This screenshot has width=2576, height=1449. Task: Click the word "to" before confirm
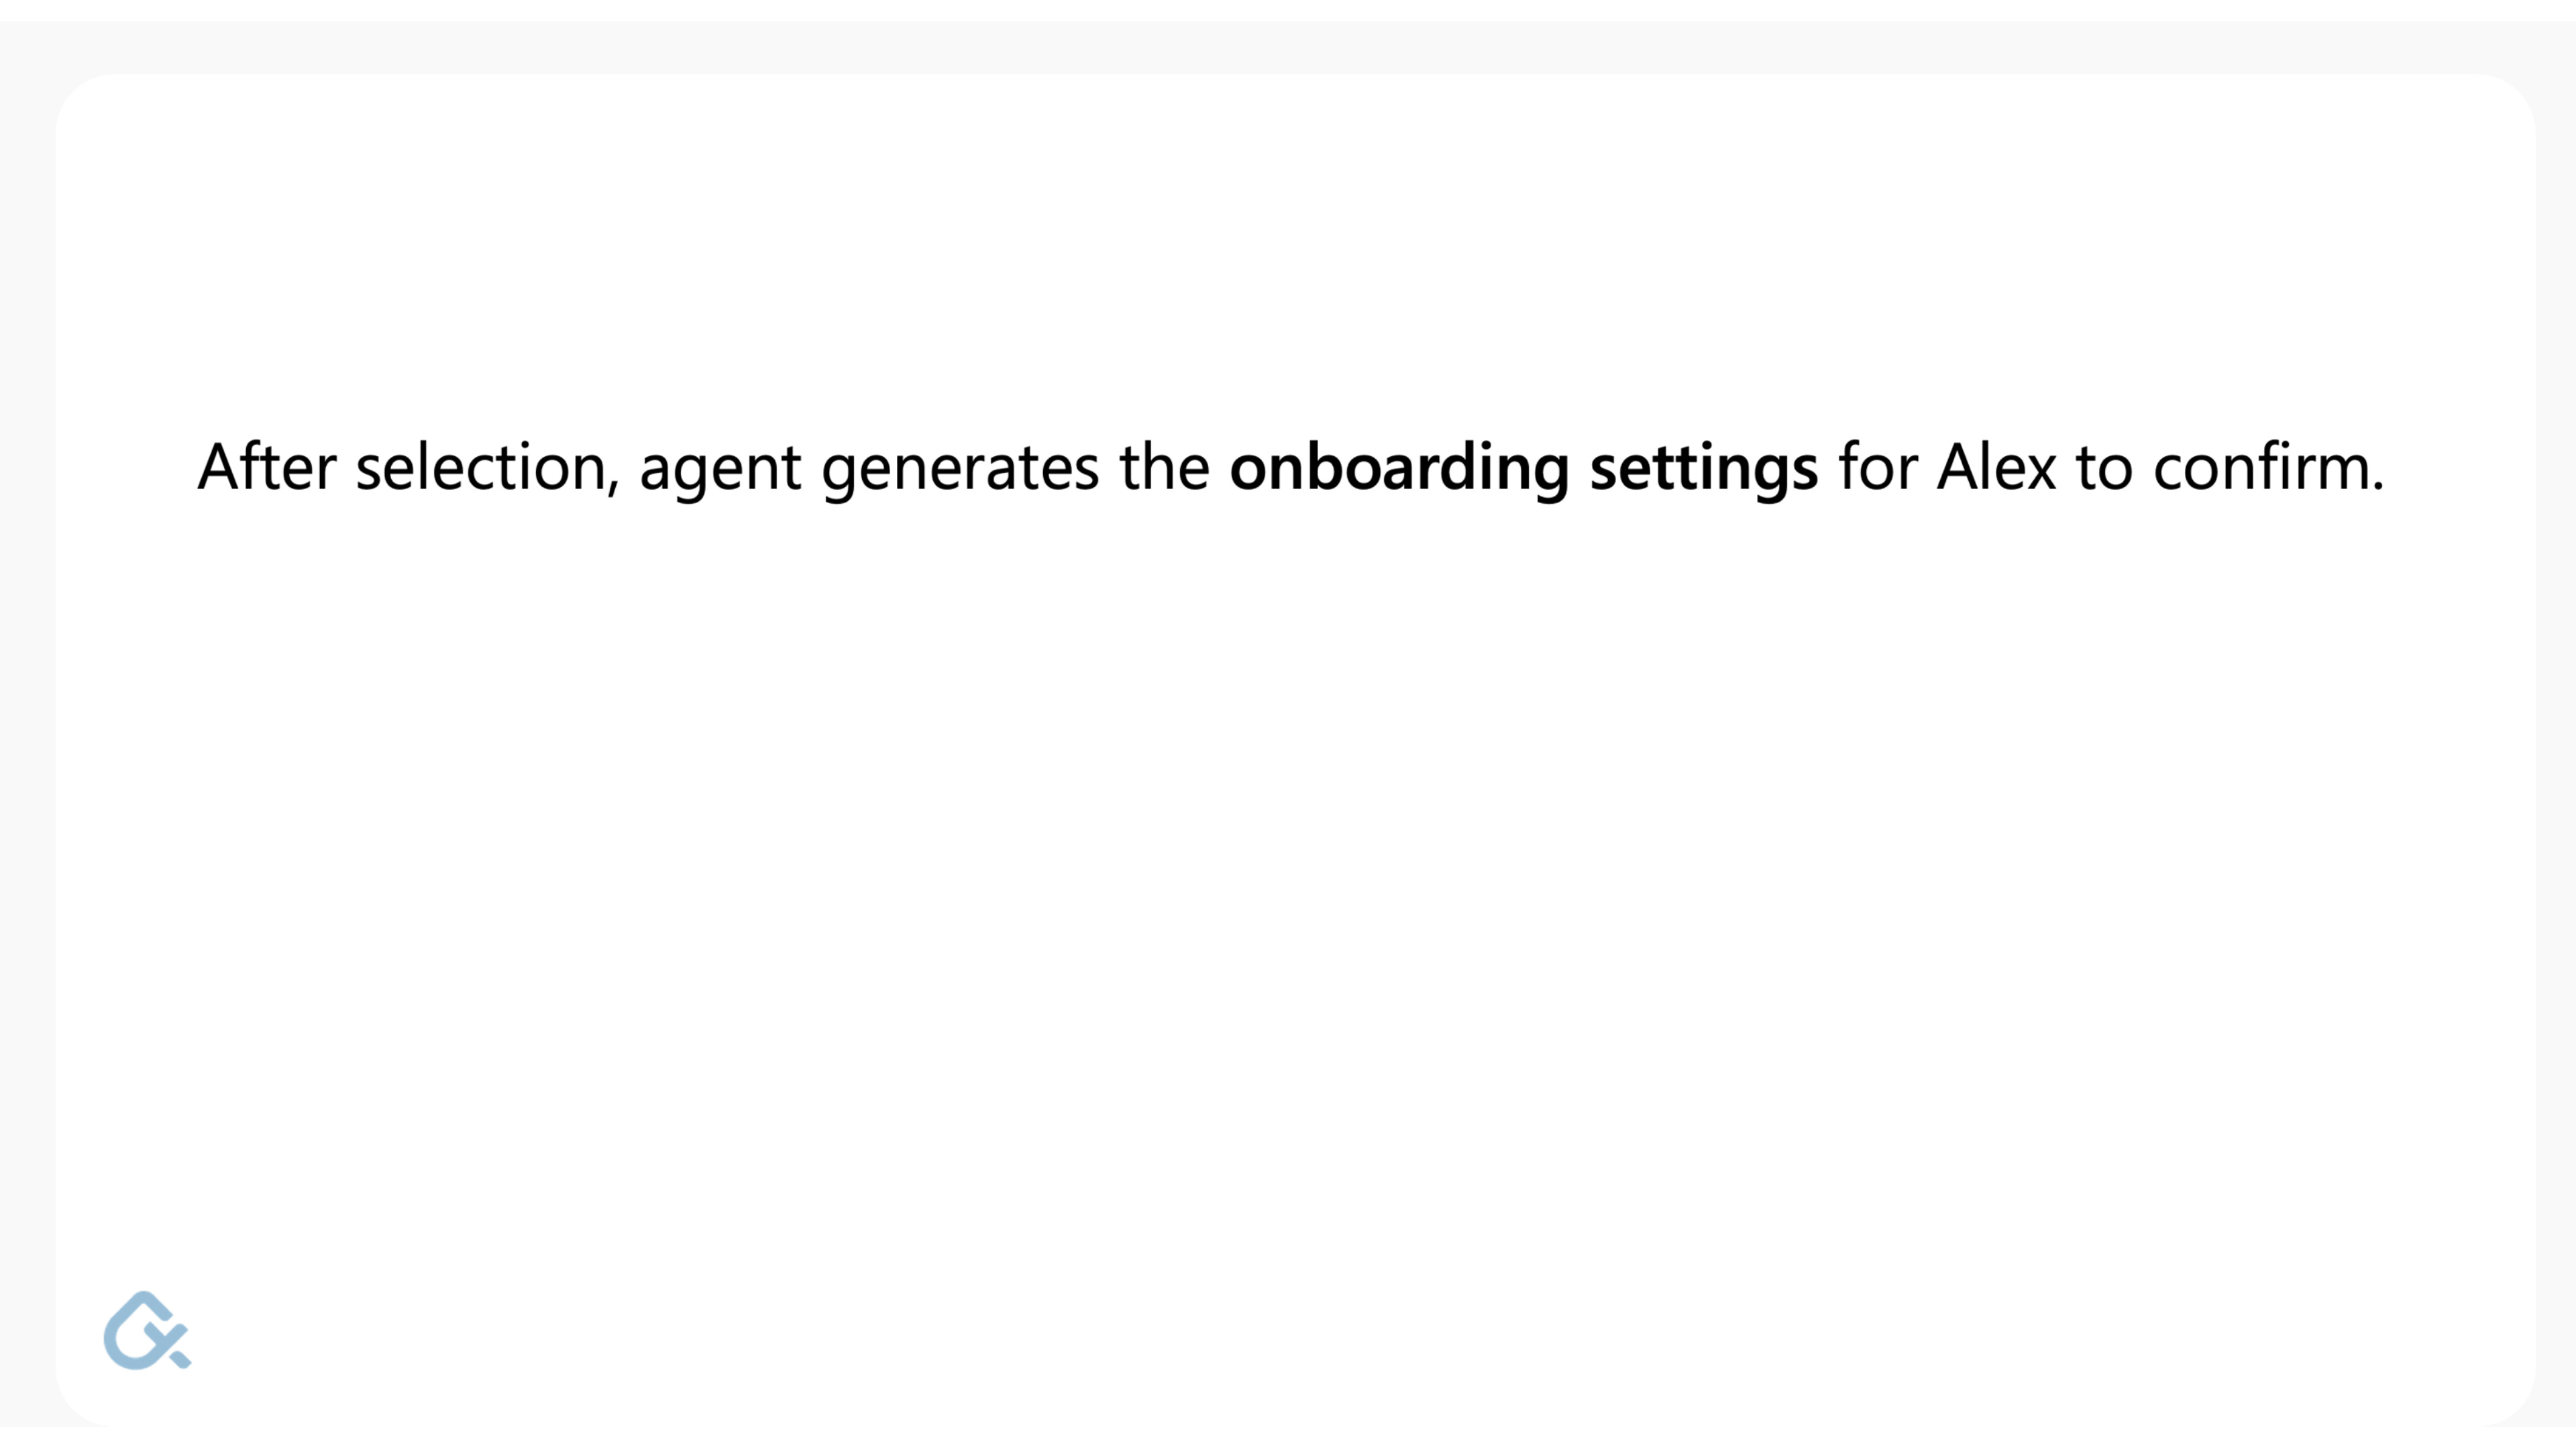[x=2105, y=468]
